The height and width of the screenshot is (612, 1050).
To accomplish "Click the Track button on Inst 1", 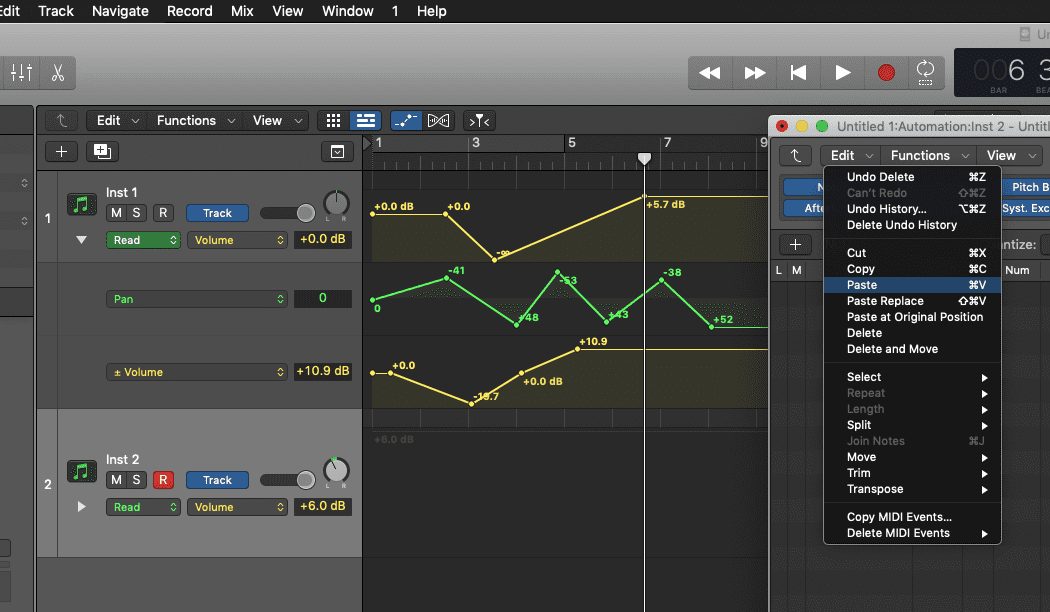I will (x=217, y=213).
